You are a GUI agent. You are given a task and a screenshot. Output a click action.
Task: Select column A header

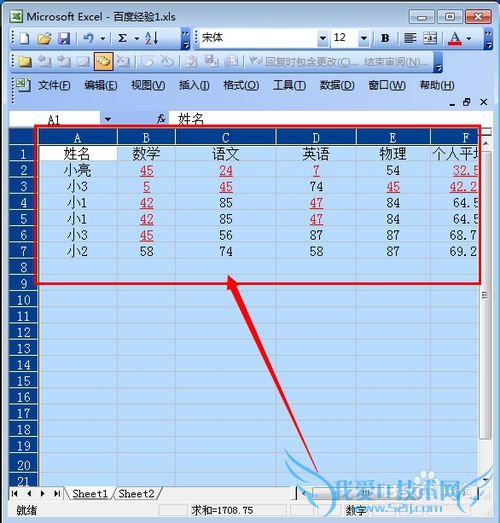(x=78, y=137)
